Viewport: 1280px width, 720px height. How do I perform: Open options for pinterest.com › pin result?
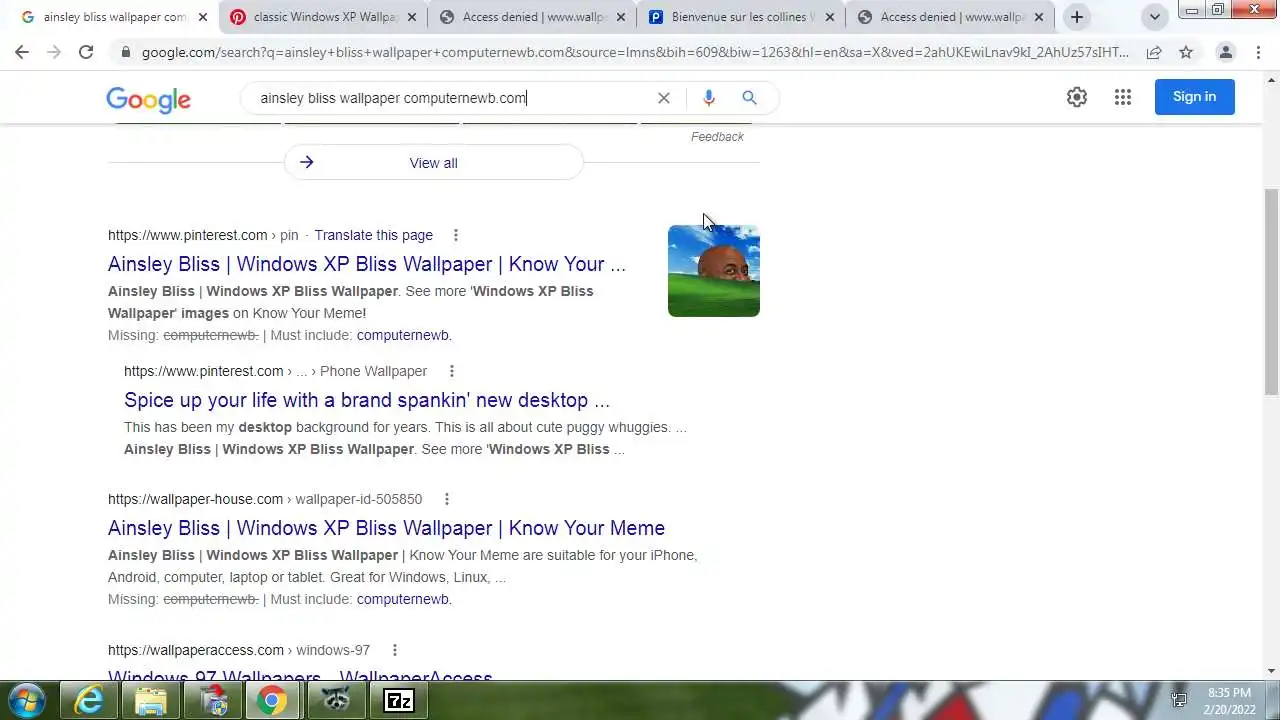(x=456, y=235)
